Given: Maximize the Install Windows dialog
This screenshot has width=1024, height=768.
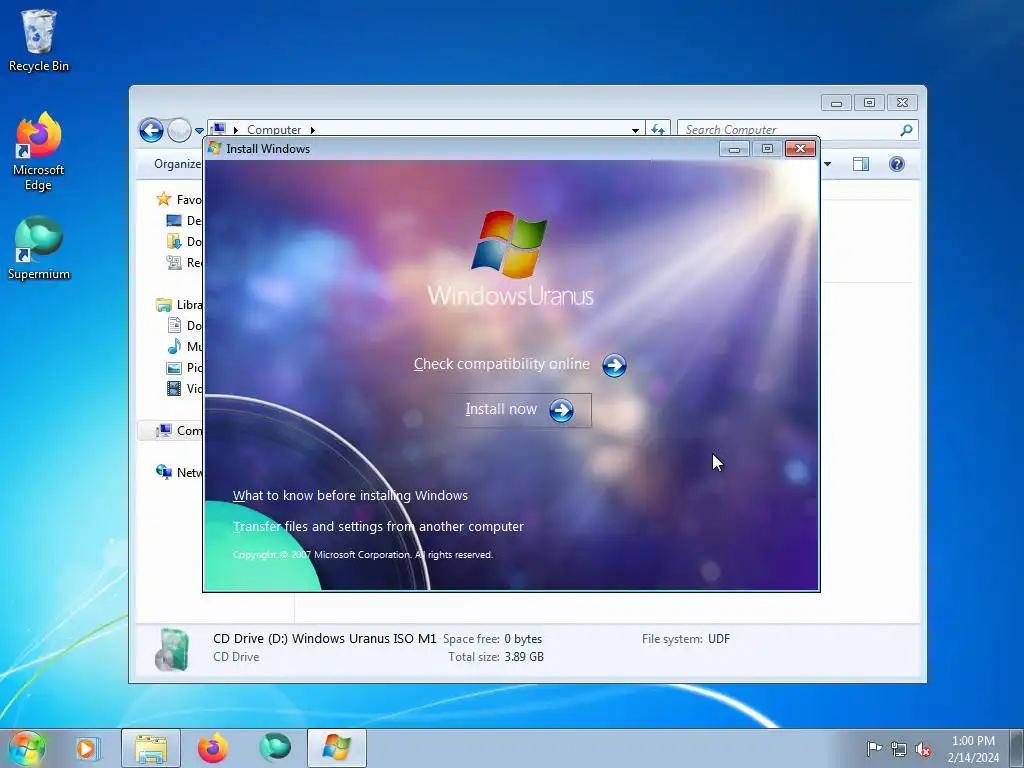Looking at the screenshot, I should click(x=767, y=149).
